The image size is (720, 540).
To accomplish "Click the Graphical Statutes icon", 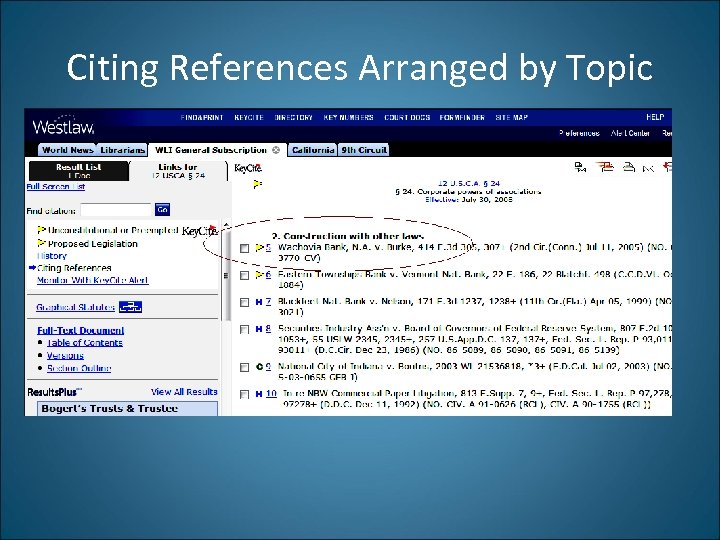I will pyautogui.click(x=130, y=307).
